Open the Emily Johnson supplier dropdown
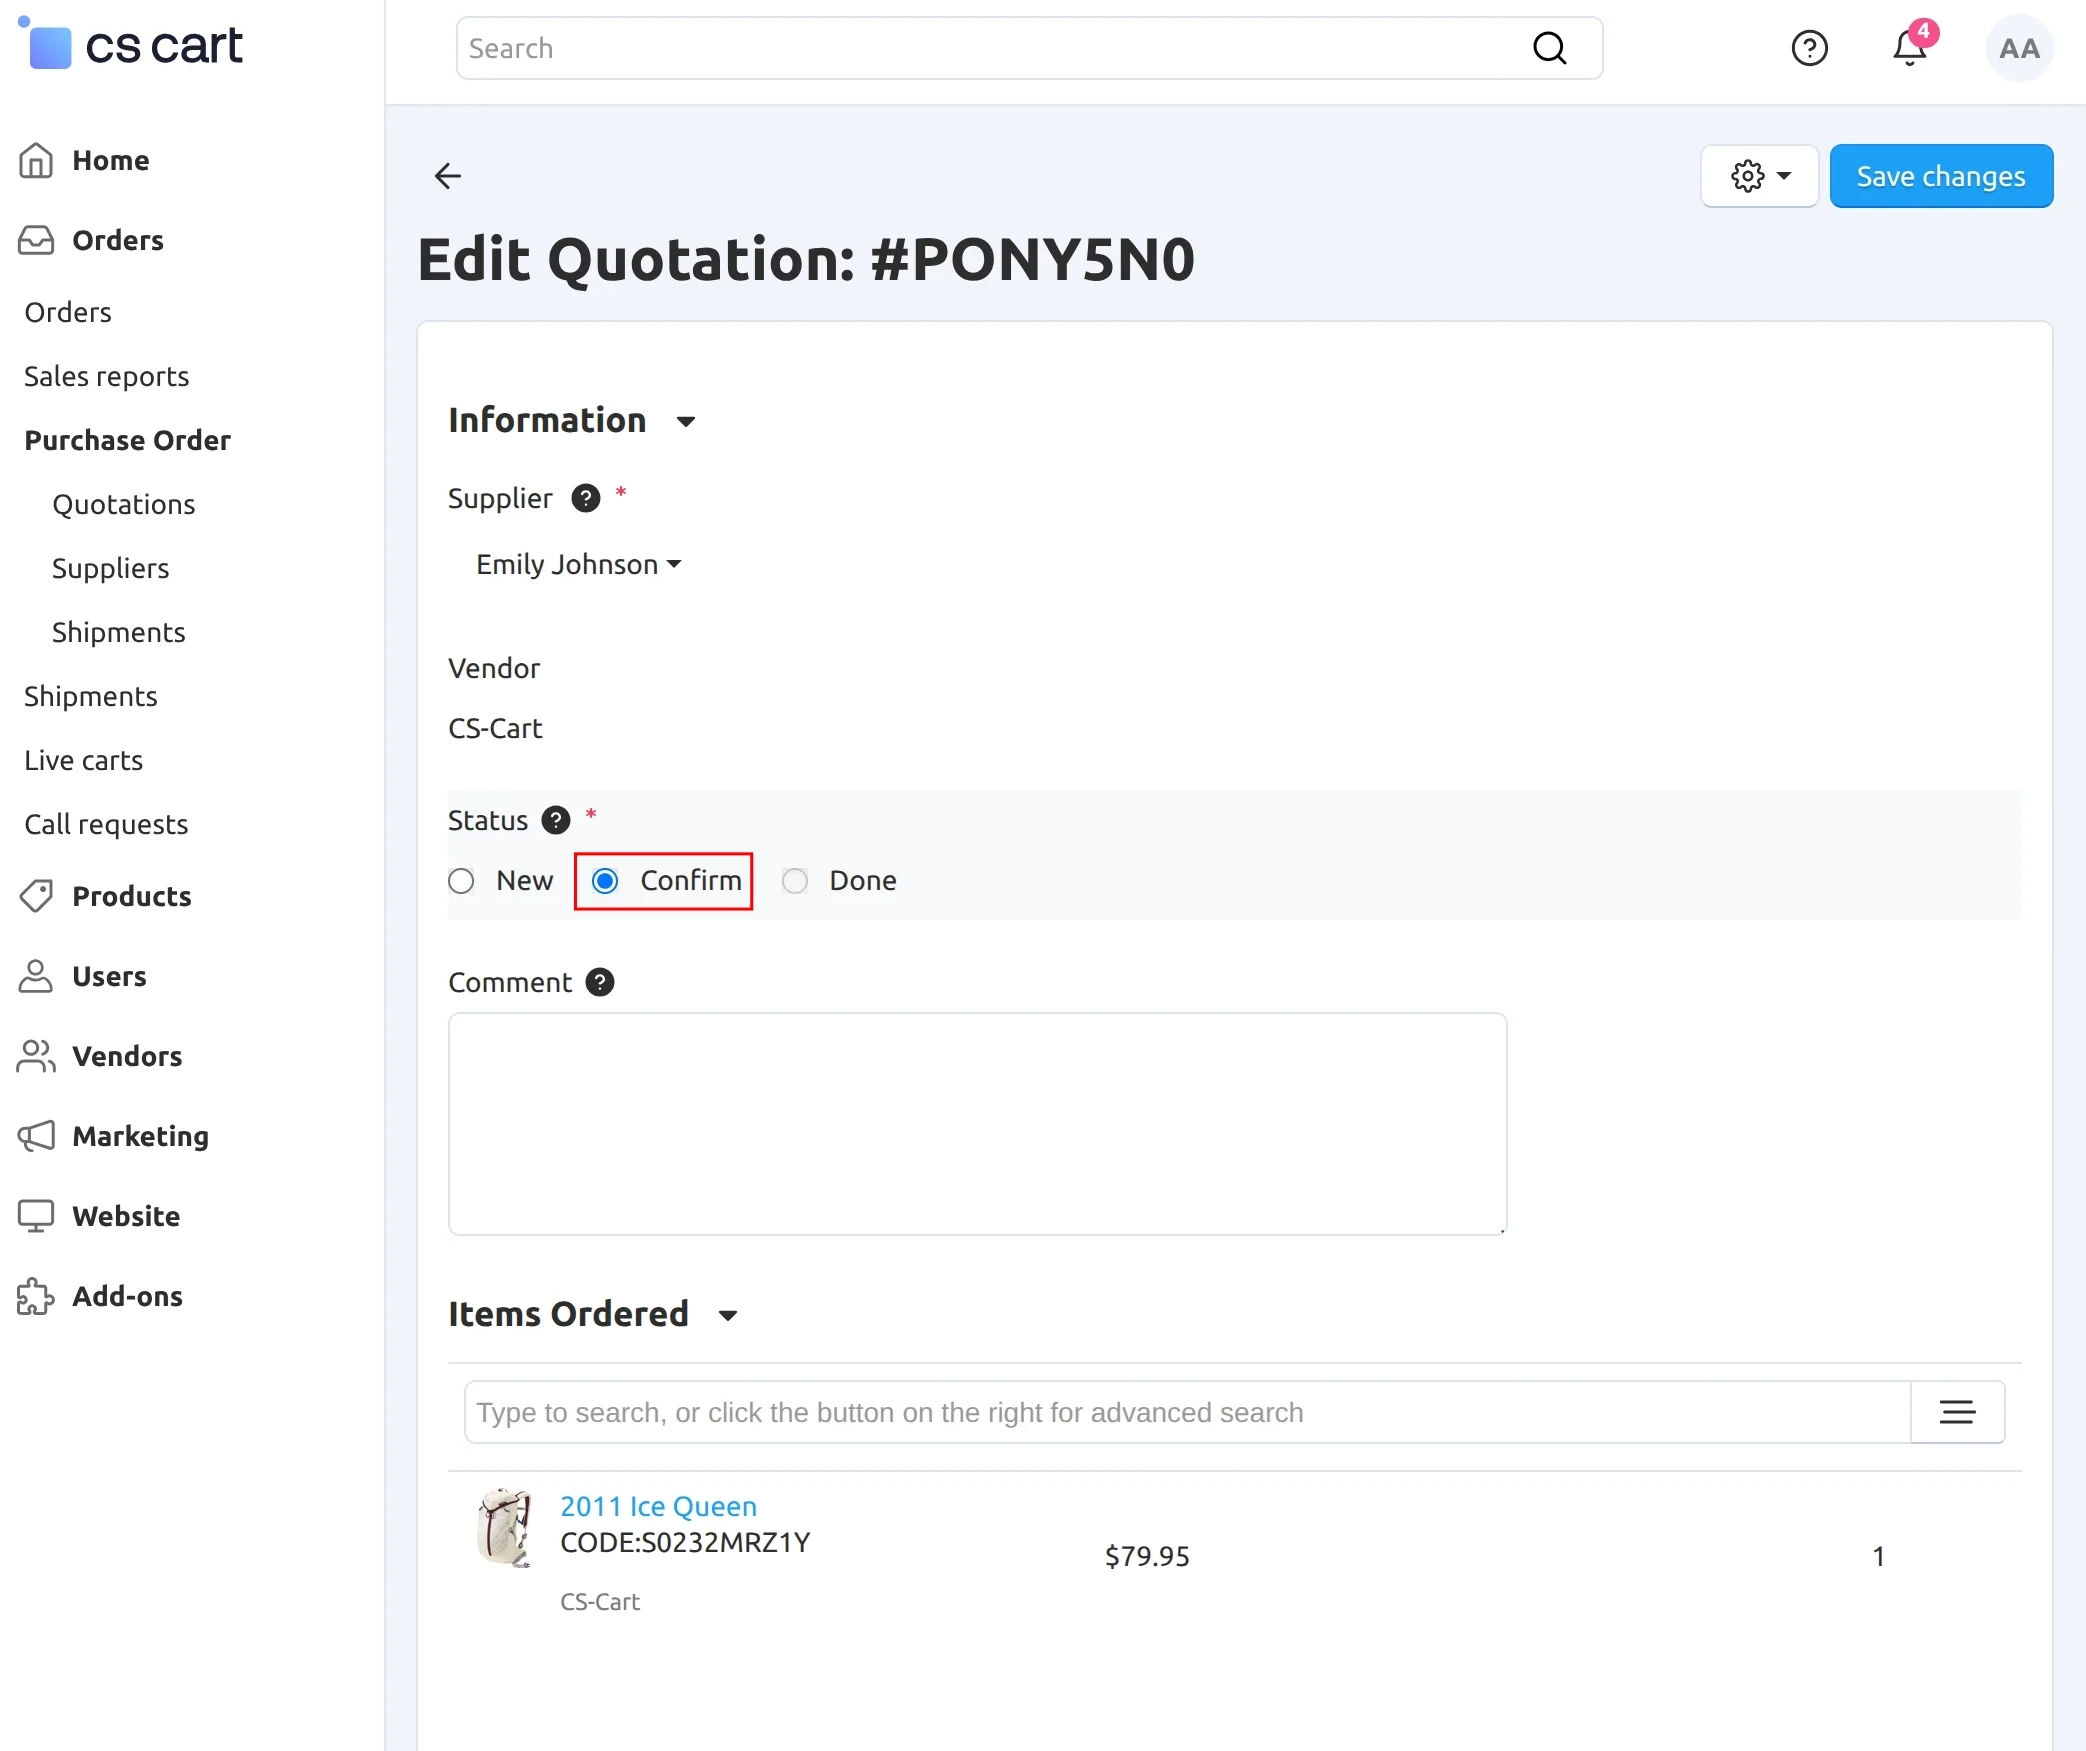2086x1751 pixels. point(578,564)
